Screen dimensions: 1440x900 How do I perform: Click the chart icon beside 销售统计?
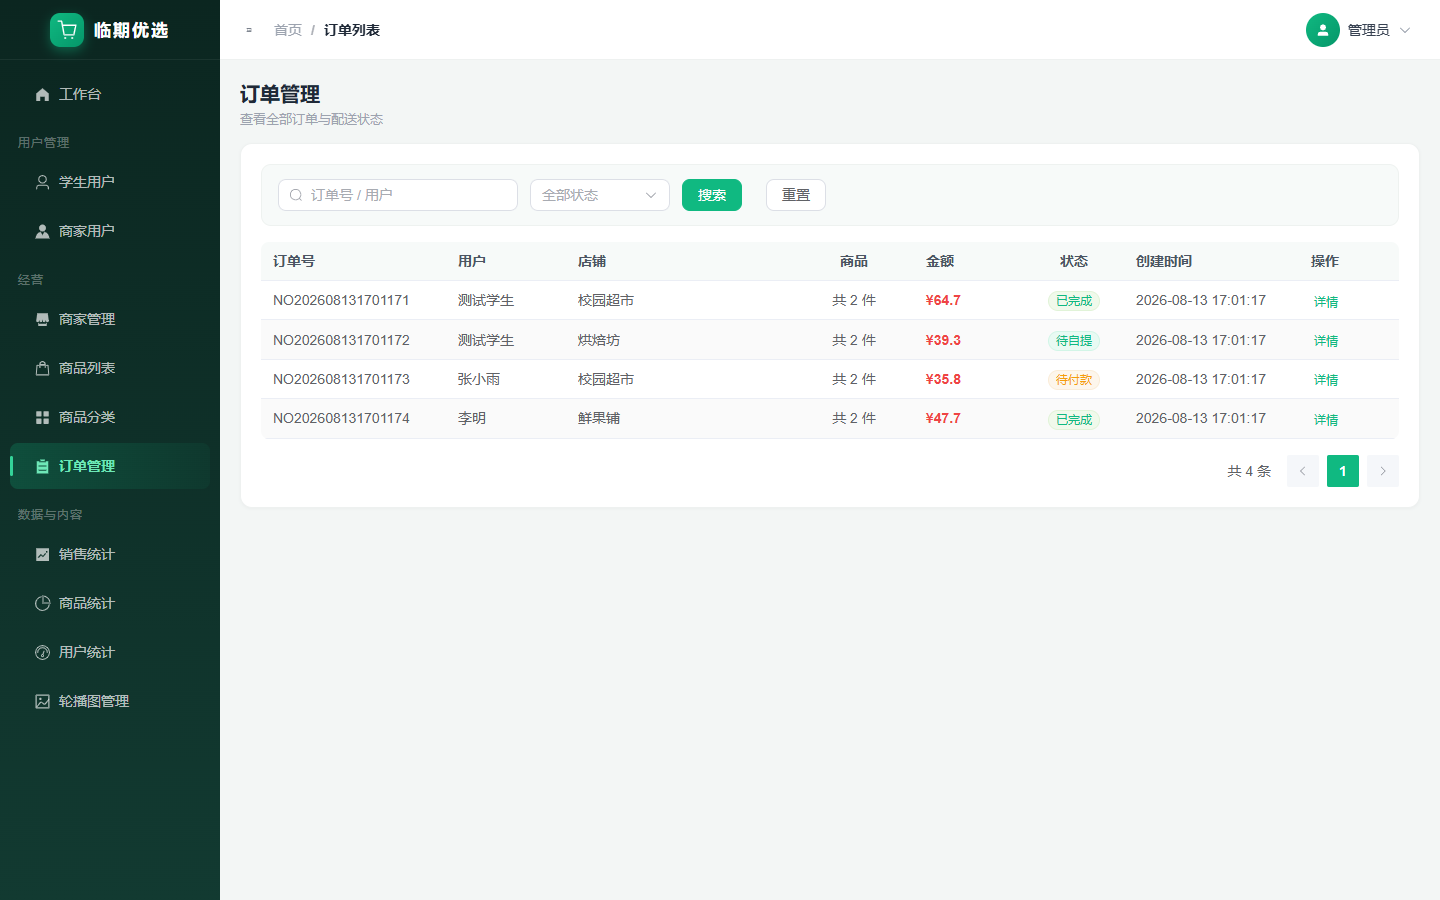tap(42, 554)
